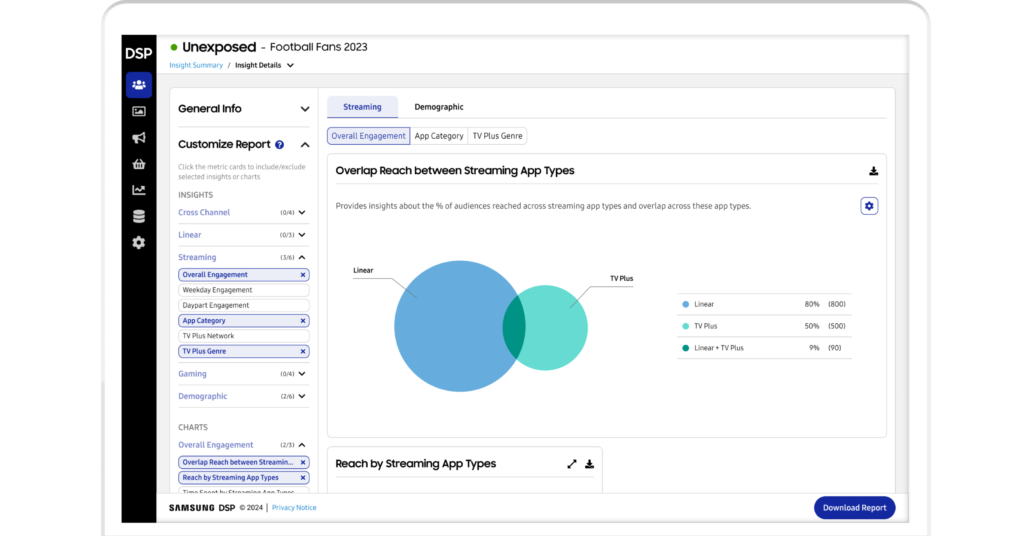Open the audiences icon in sidebar

coord(138,84)
